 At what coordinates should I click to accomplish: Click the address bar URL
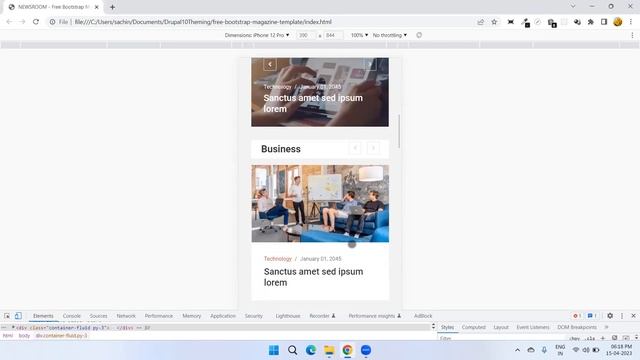click(x=203, y=22)
